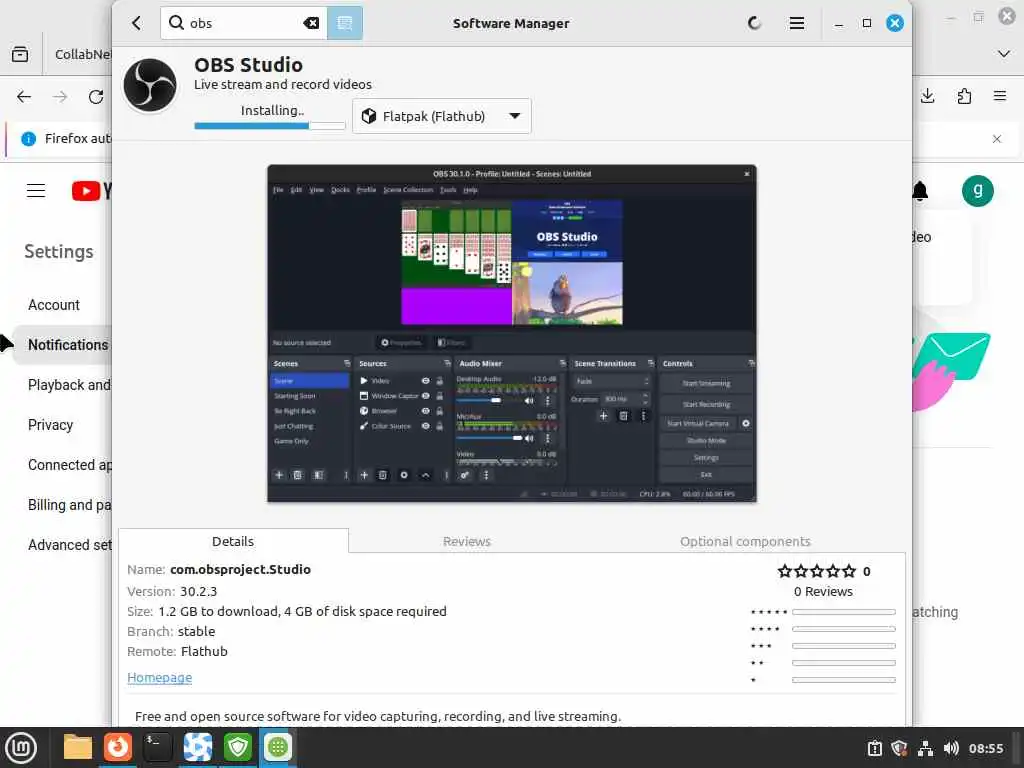This screenshot has width=1024, height=768.
Task: Open the Homepage link
Action: pos(159,677)
